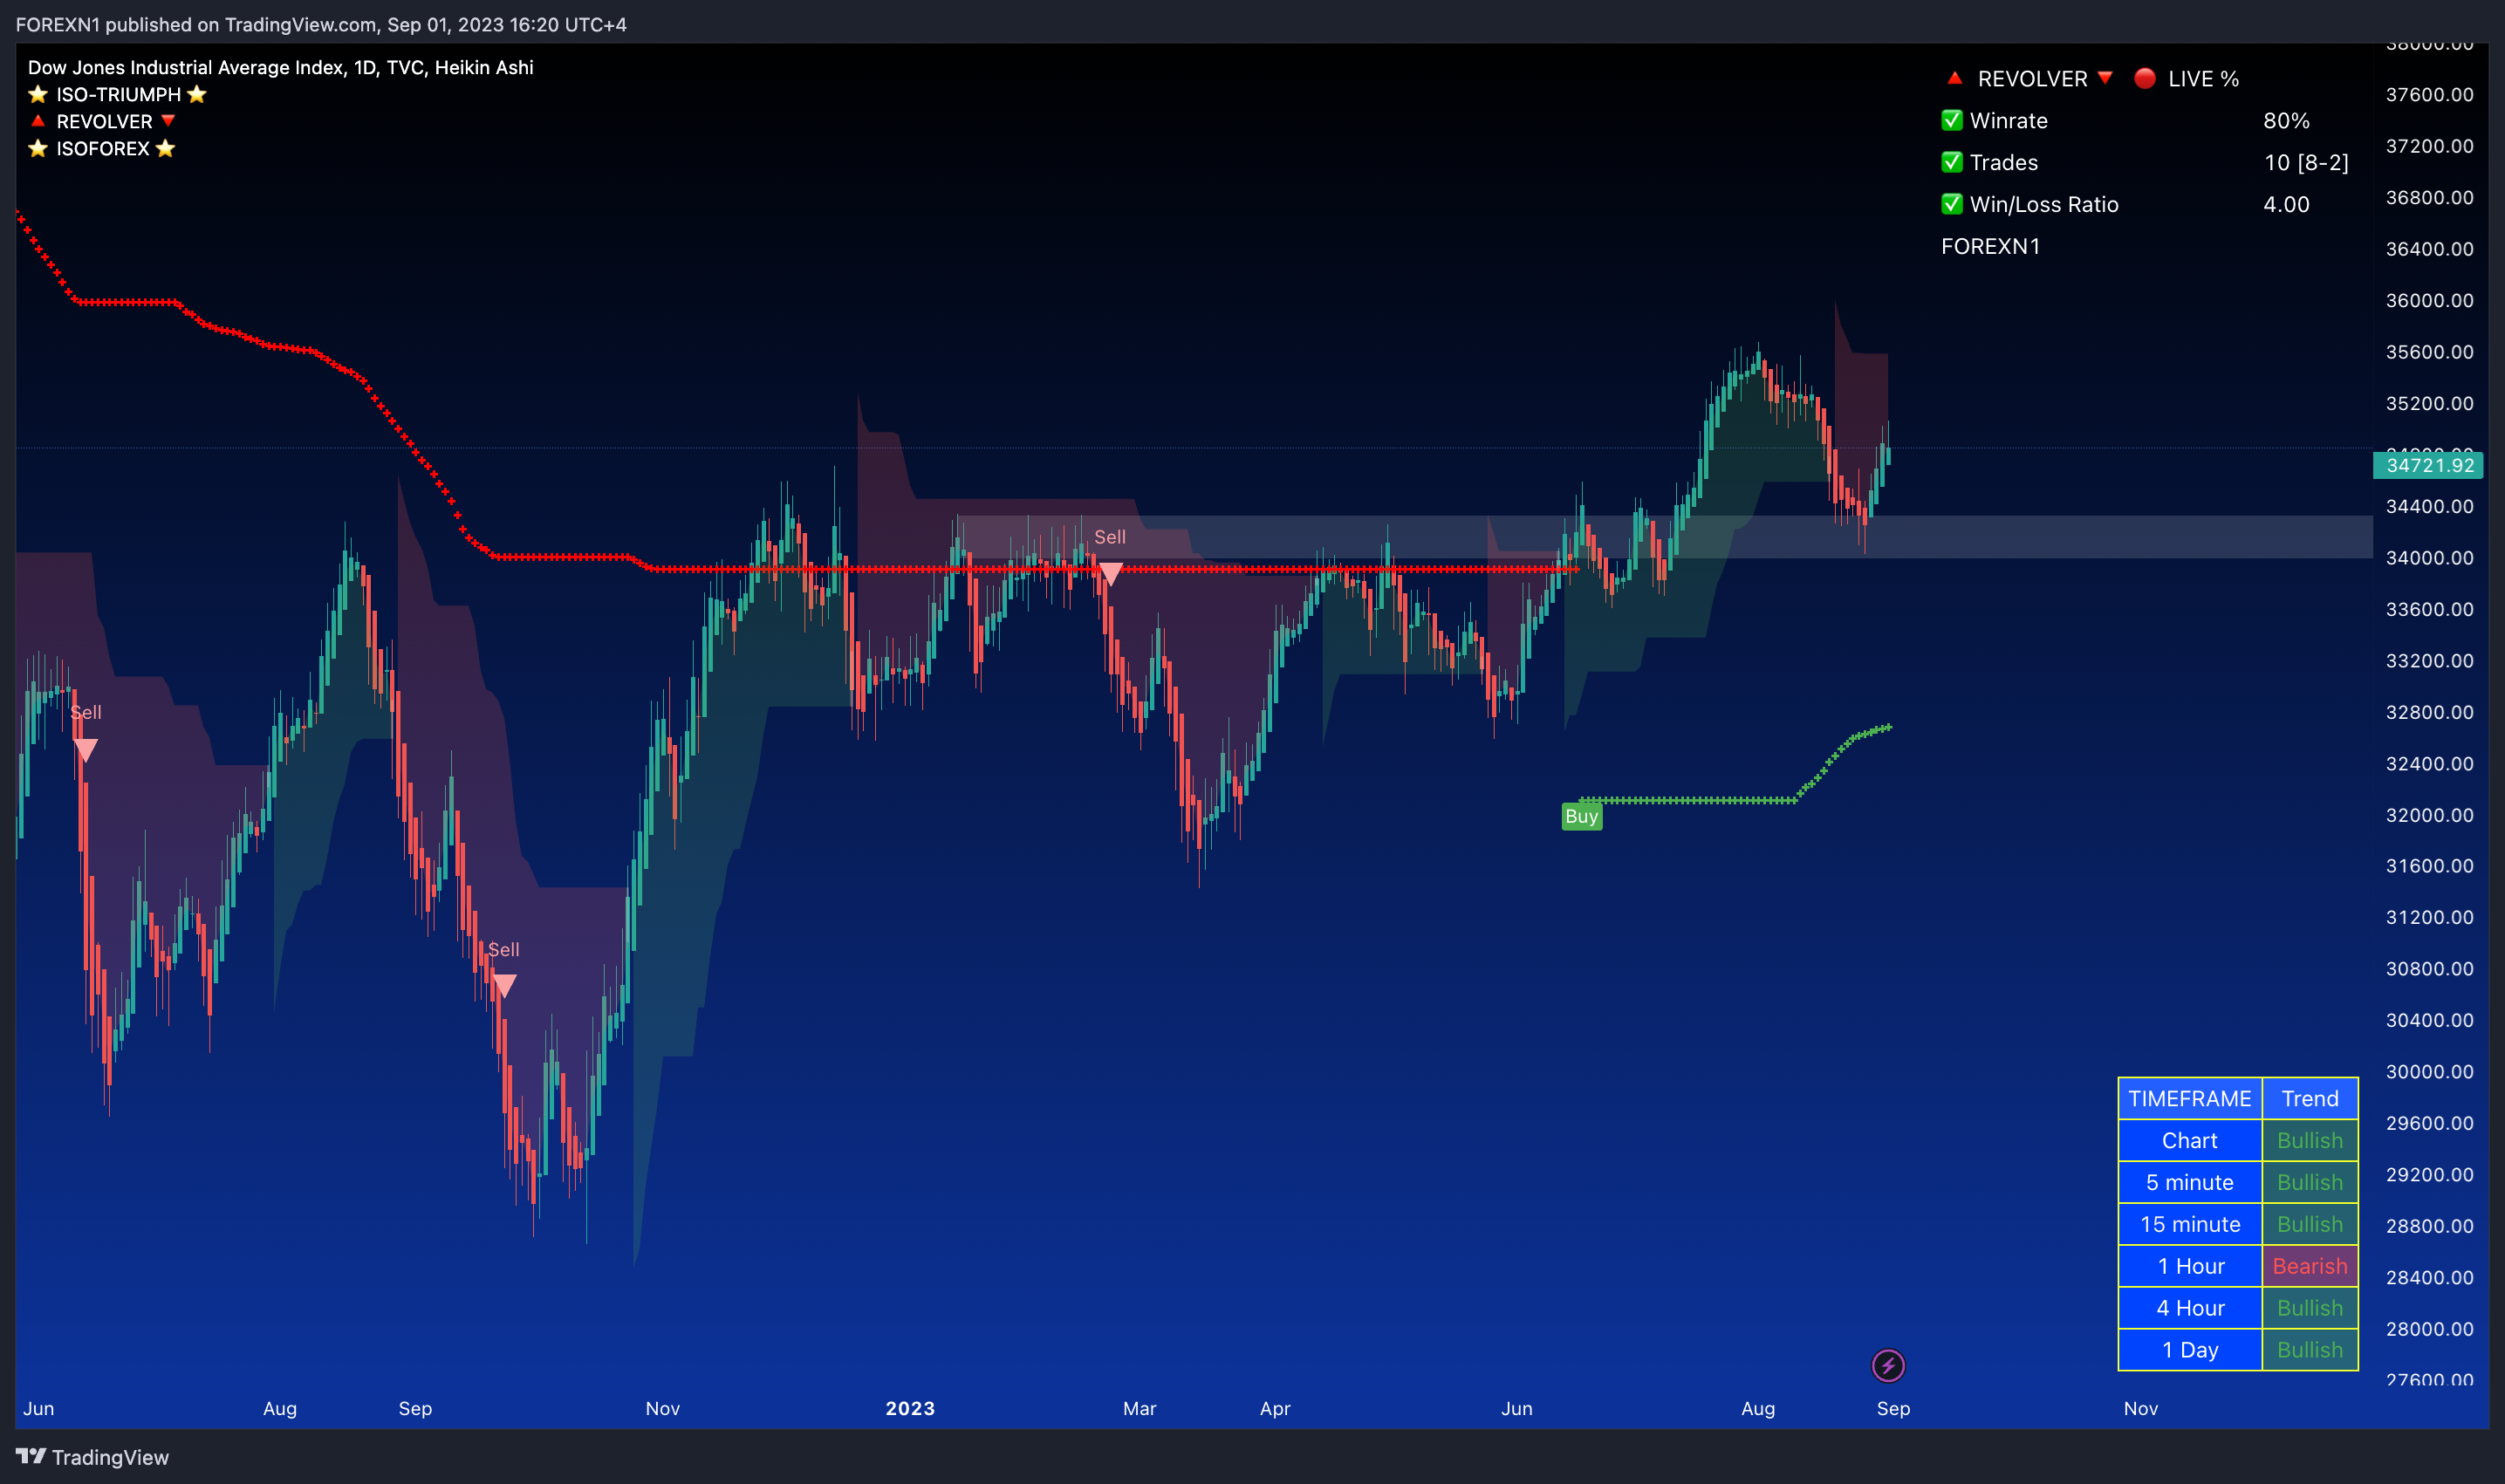Click the 4 Hour timeframe row label

[x=2190, y=1308]
